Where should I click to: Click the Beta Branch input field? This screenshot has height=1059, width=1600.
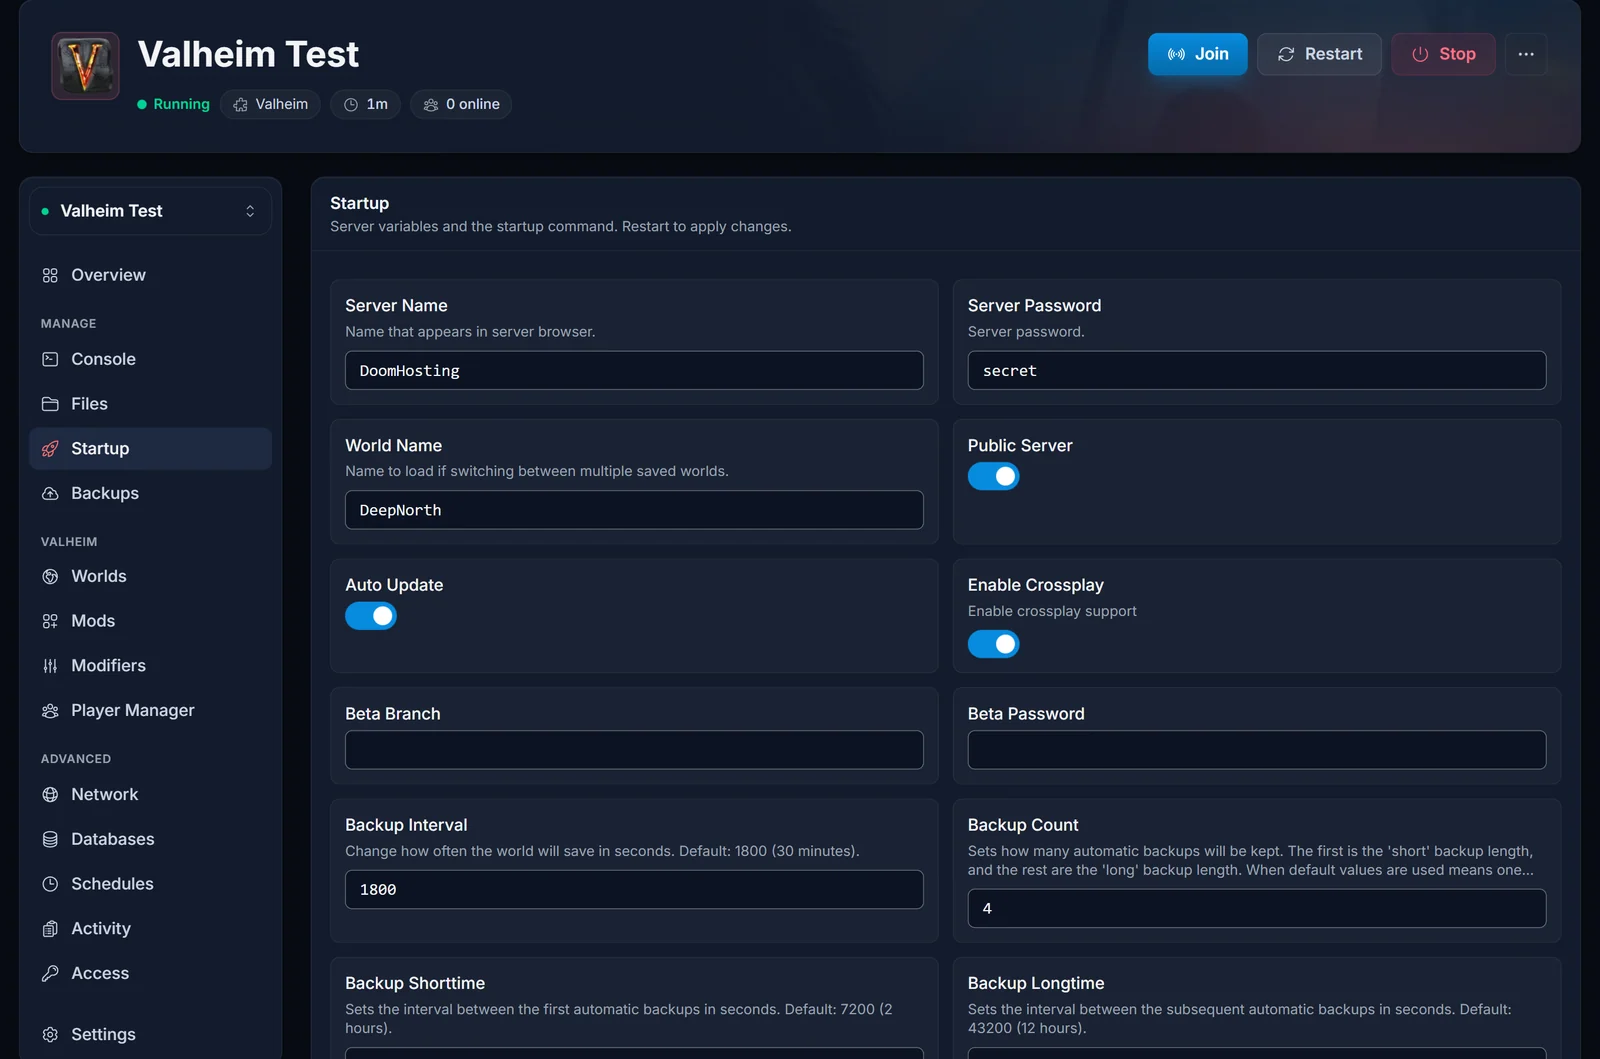click(x=634, y=750)
